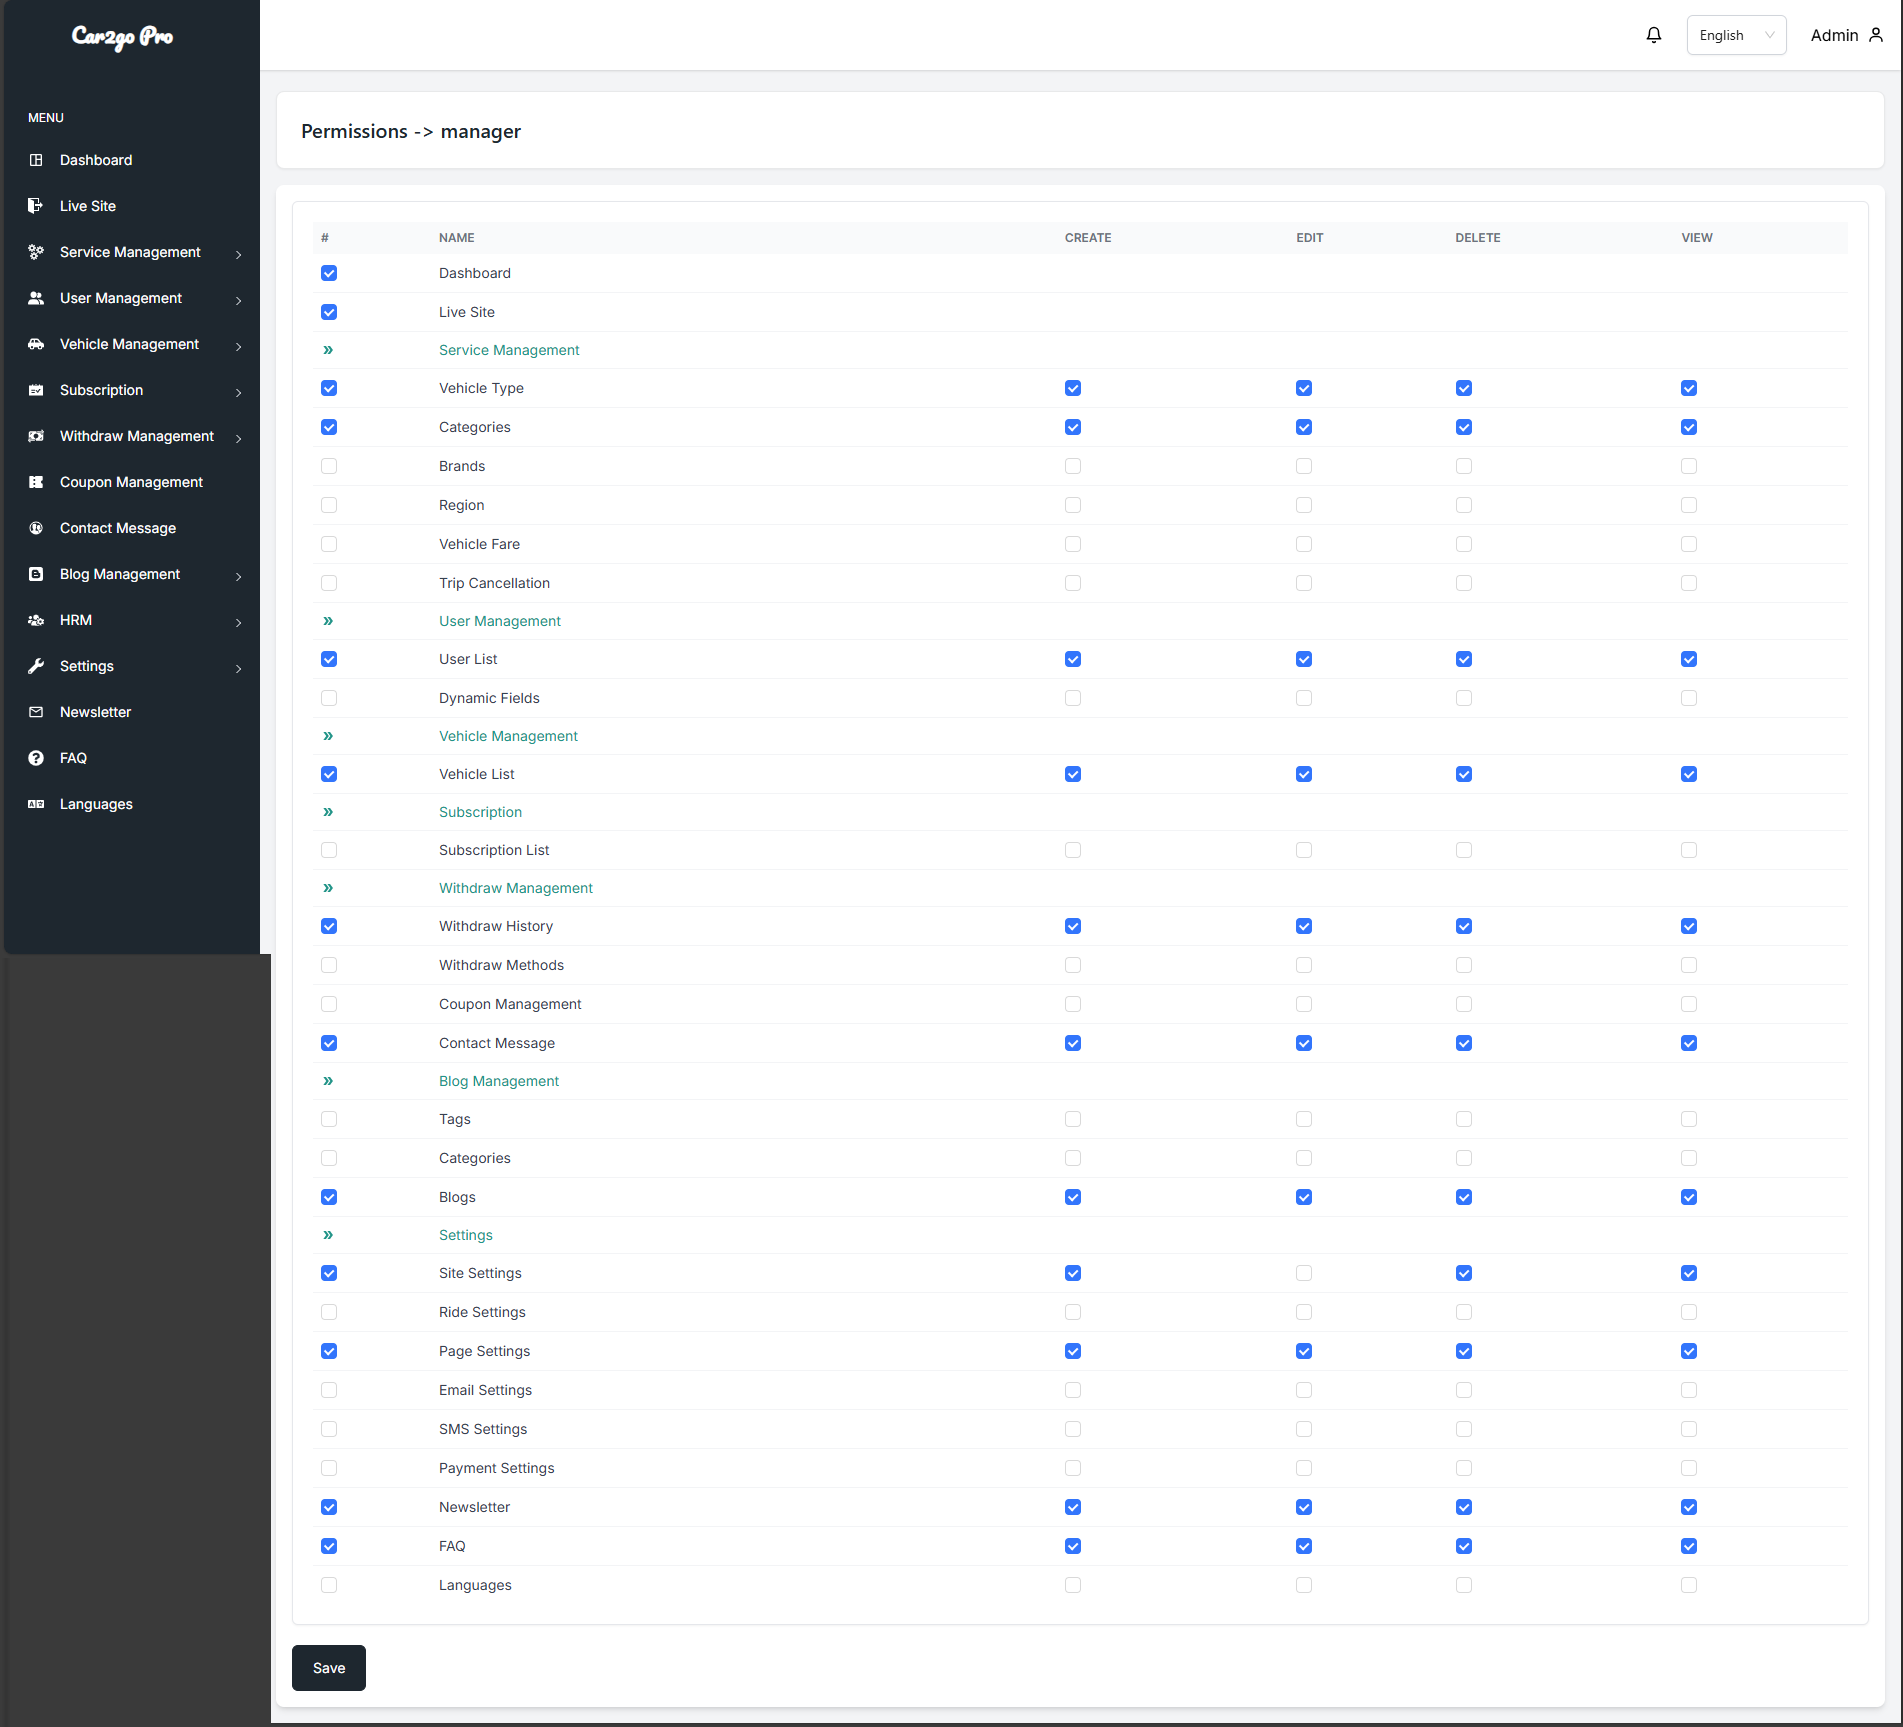Click the Withdraw Management money icon
Viewport: 1903px width, 1727px height.
coord(36,436)
